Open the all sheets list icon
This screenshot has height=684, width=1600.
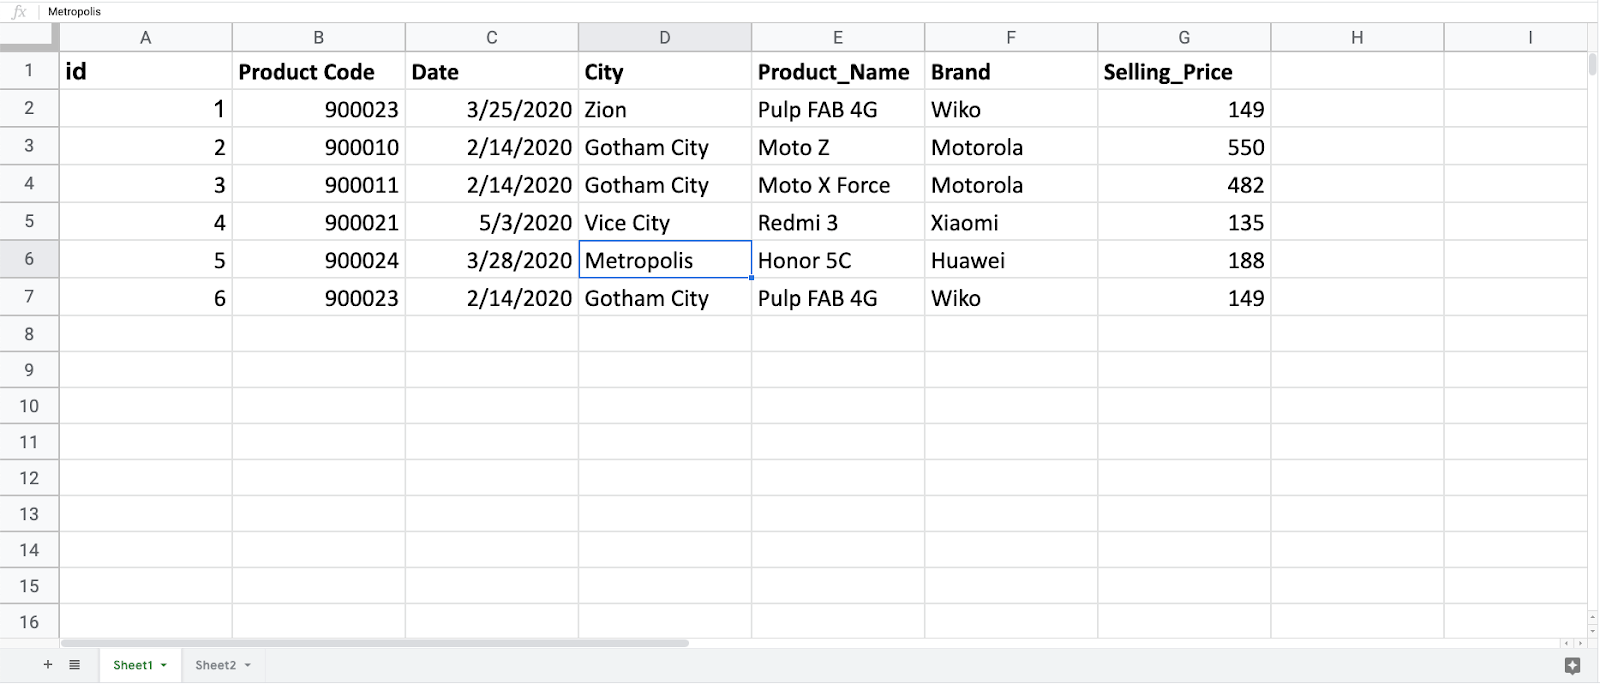pyautogui.click(x=74, y=665)
